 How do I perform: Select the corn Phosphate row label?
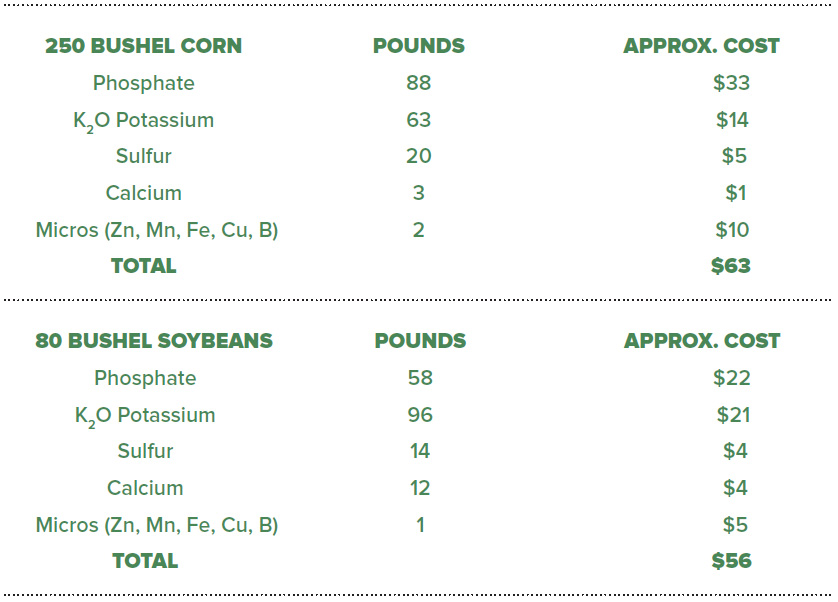pos(144,83)
